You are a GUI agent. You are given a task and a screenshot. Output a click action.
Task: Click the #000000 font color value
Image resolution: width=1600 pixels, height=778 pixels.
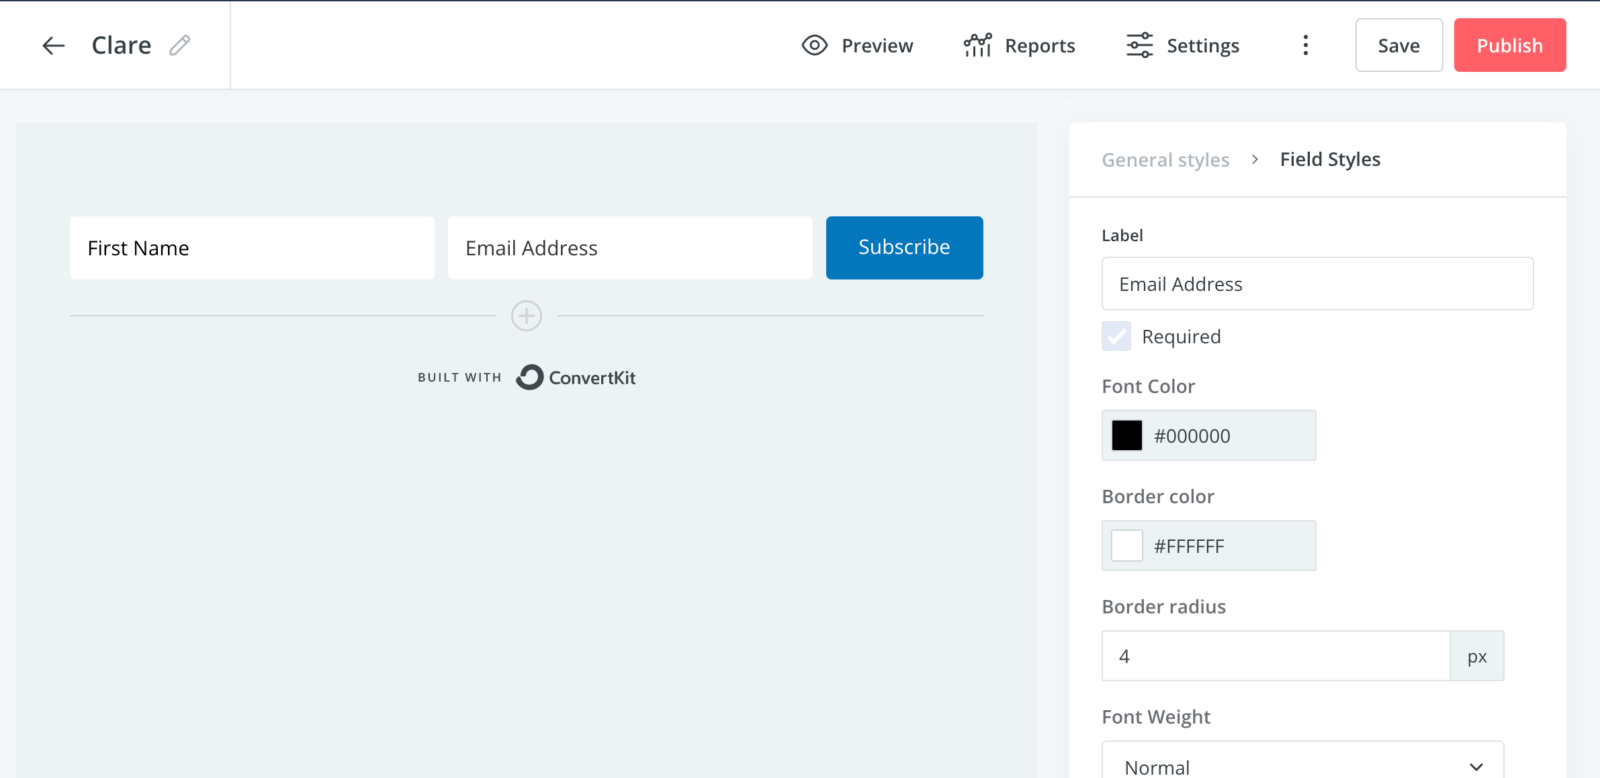[x=1192, y=436]
